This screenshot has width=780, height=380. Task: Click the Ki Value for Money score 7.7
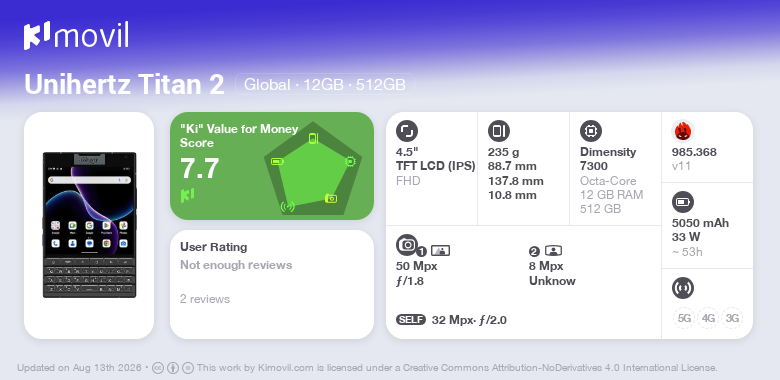point(199,168)
